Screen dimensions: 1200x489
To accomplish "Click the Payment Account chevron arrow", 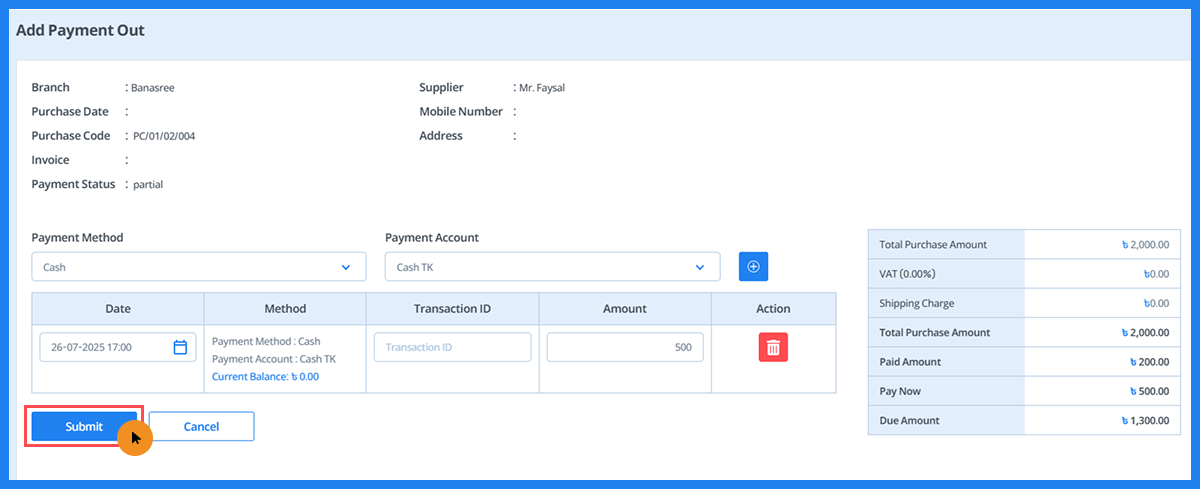I will 700,267.
